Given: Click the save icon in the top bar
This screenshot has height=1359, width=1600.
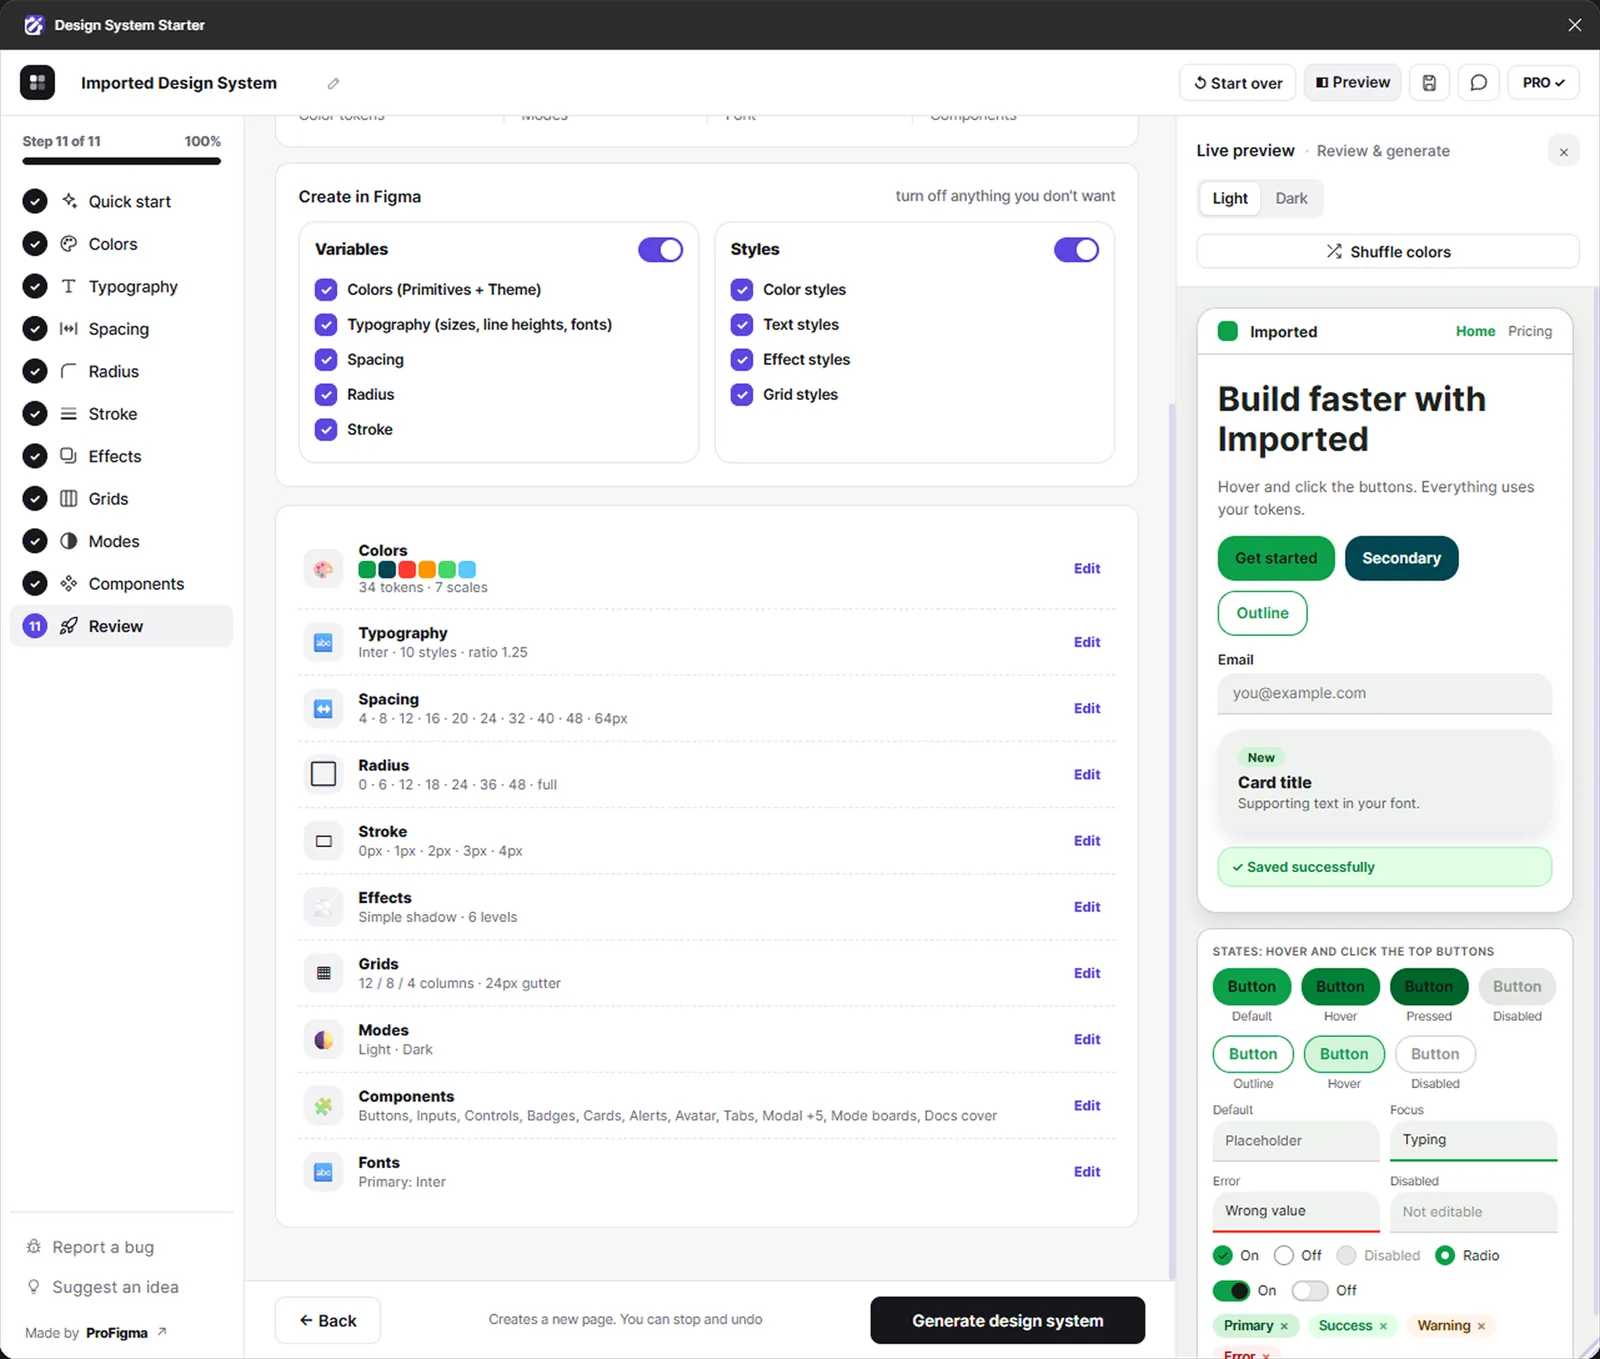Looking at the screenshot, I should pos(1429,83).
